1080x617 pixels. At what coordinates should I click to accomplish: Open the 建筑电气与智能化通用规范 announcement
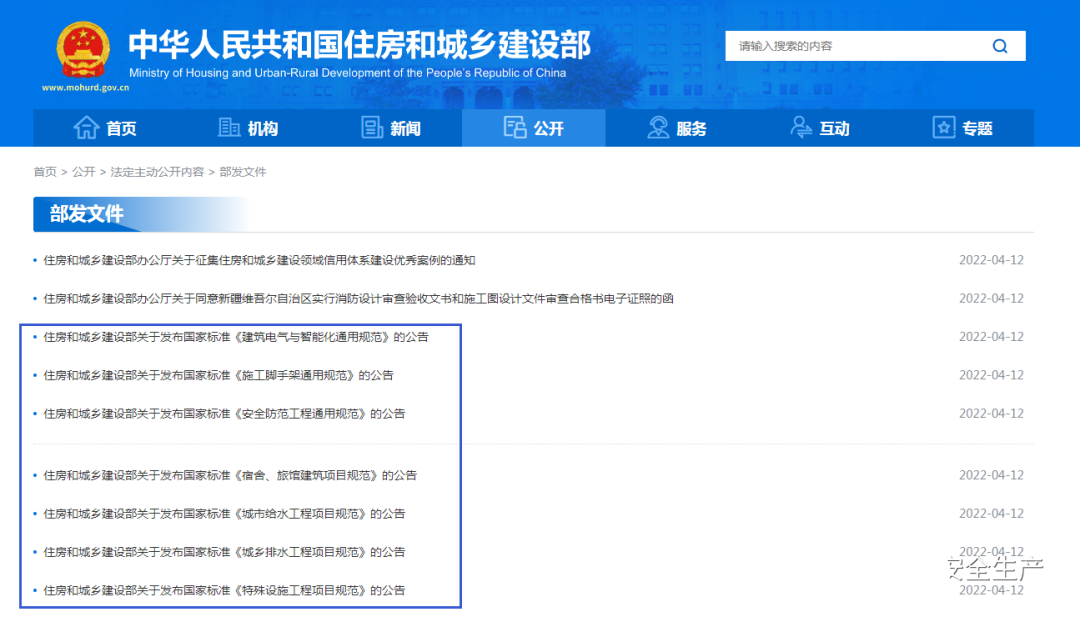pyautogui.click(x=236, y=337)
